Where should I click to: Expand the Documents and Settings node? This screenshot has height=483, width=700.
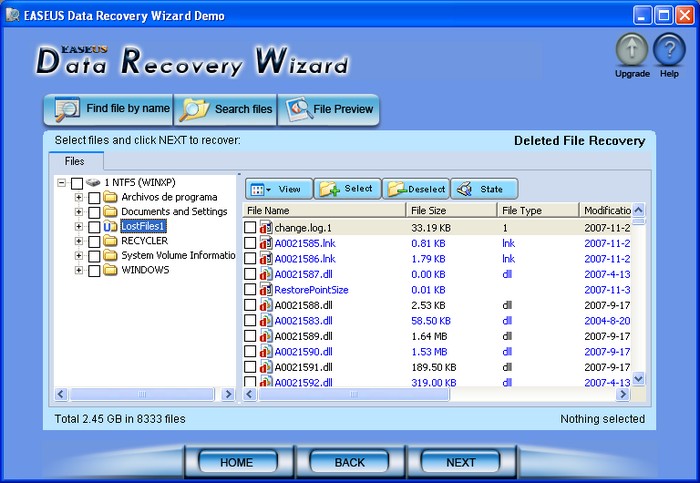click(79, 212)
